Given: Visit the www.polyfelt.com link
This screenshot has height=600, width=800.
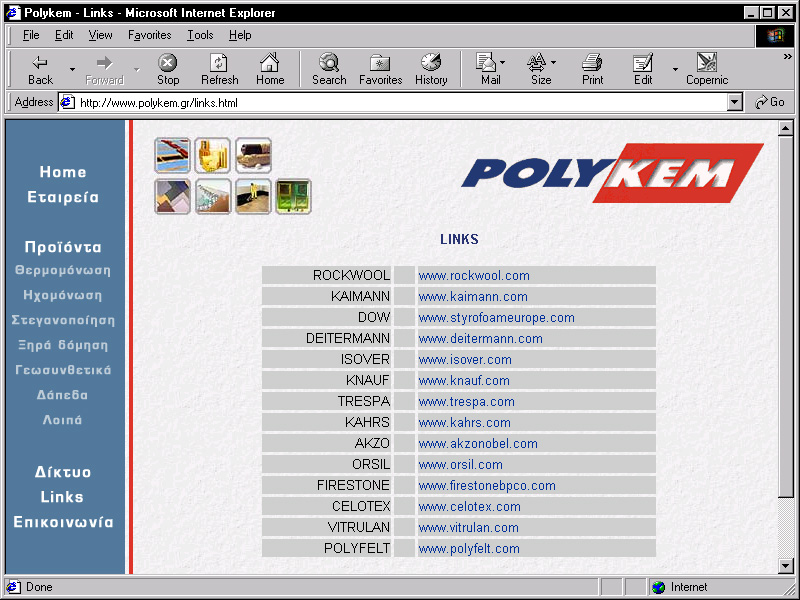Looking at the screenshot, I should click(469, 549).
